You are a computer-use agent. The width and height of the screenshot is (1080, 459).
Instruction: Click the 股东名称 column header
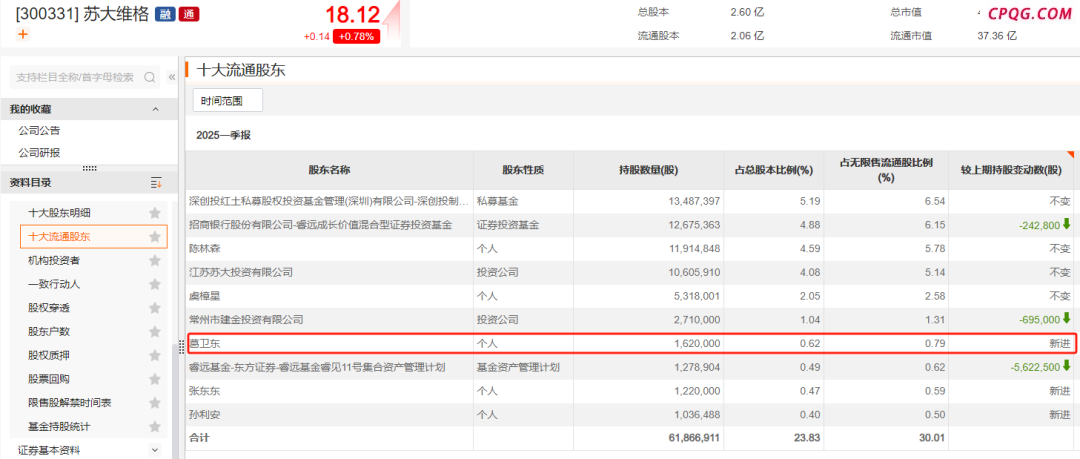(x=329, y=170)
